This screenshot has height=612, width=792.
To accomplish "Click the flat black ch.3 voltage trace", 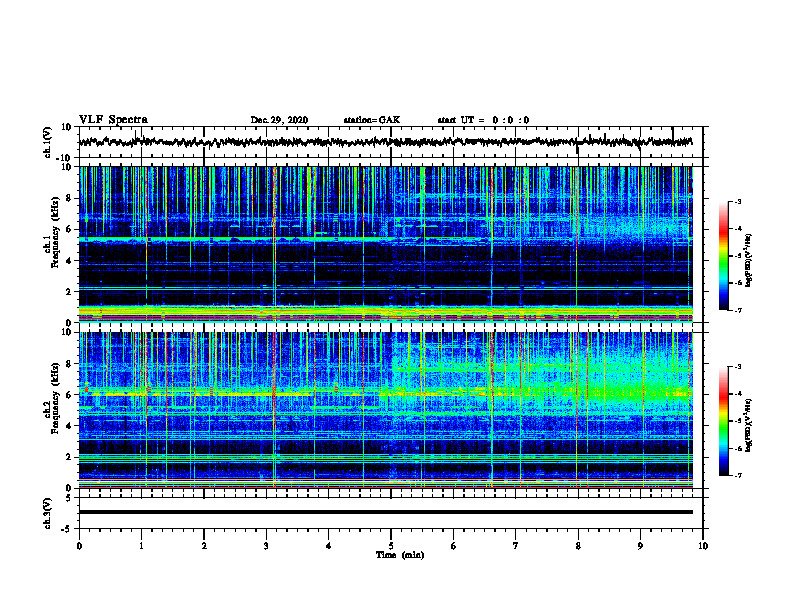I will (x=386, y=512).
